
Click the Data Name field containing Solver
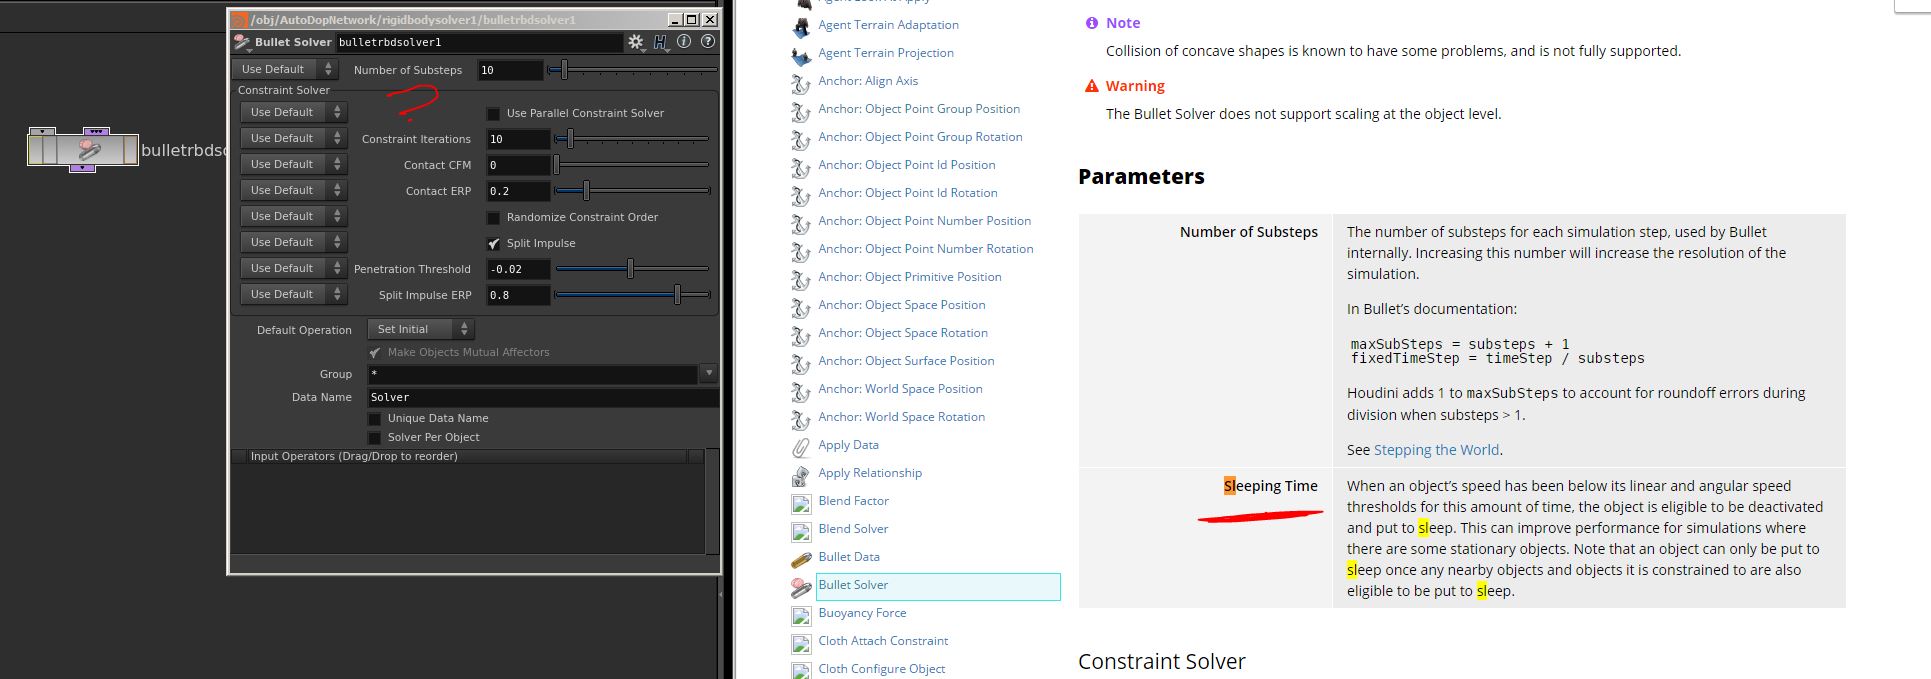pyautogui.click(x=542, y=397)
